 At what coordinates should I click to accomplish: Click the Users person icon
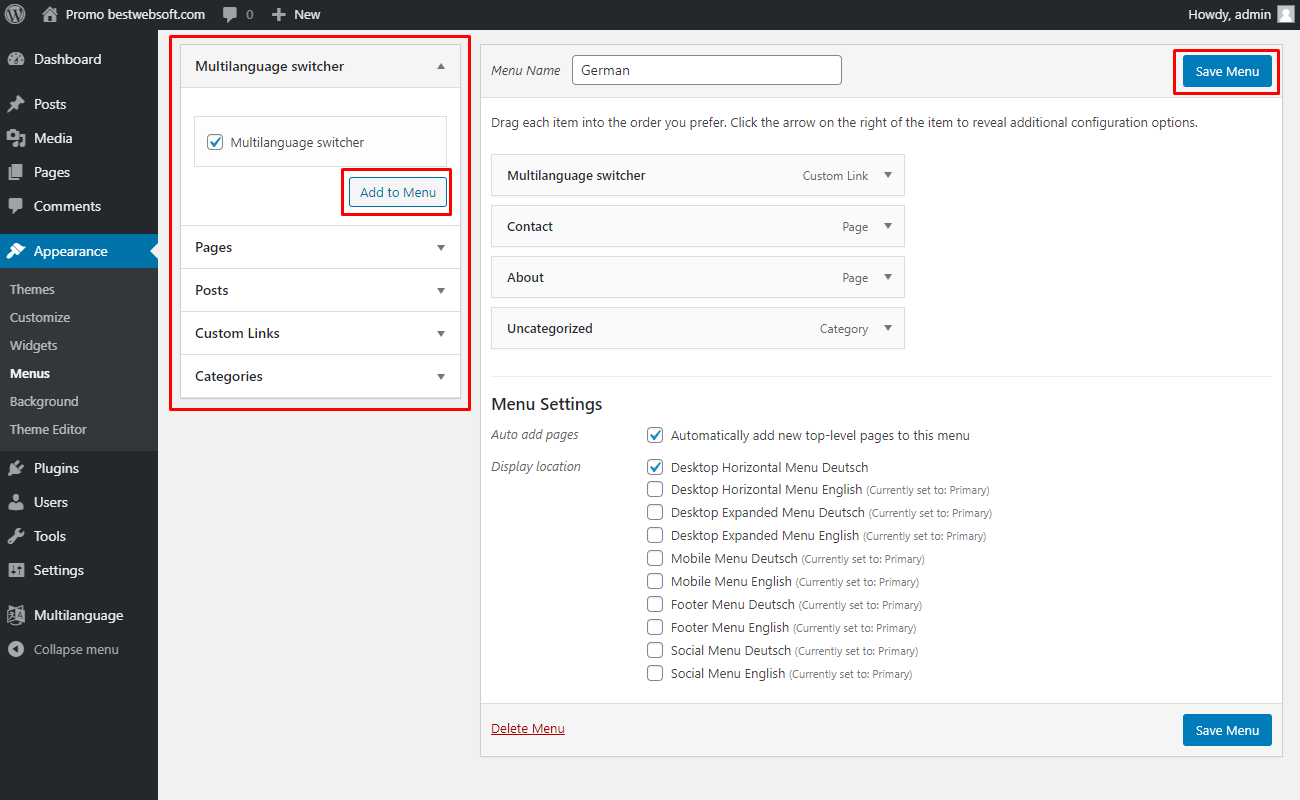click(x=16, y=502)
